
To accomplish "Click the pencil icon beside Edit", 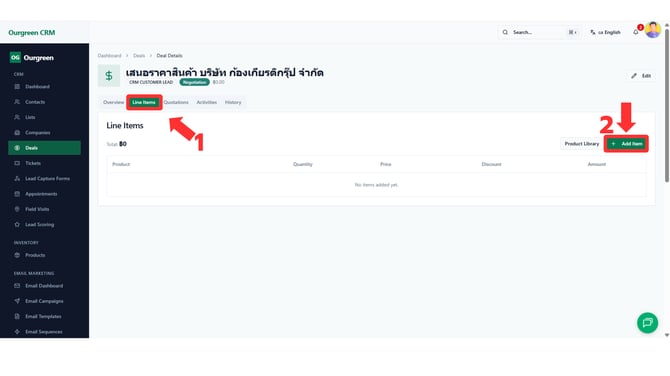I will click(x=634, y=76).
